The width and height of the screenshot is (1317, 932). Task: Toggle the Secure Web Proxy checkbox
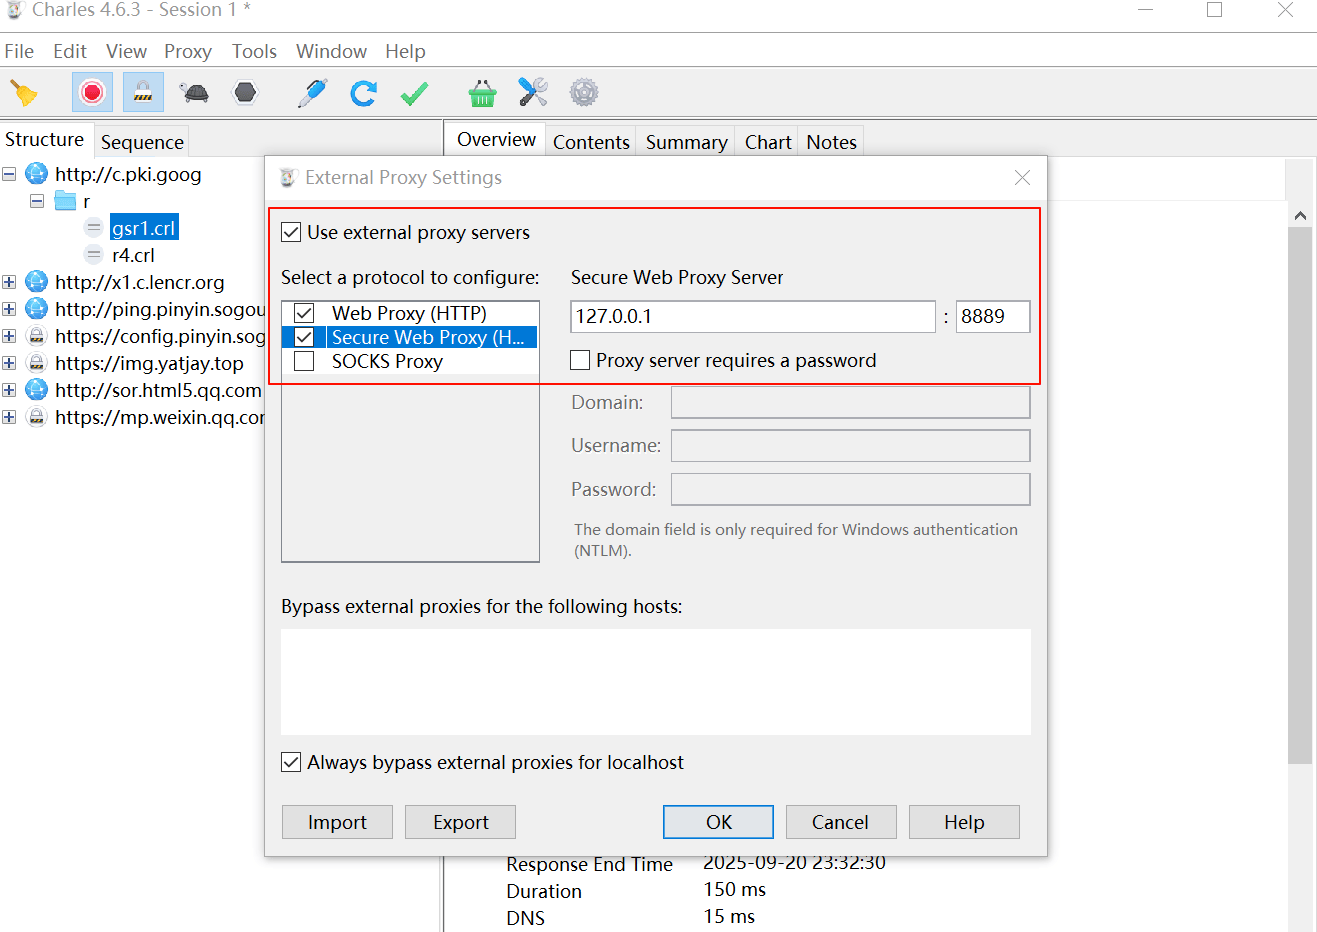click(x=304, y=337)
